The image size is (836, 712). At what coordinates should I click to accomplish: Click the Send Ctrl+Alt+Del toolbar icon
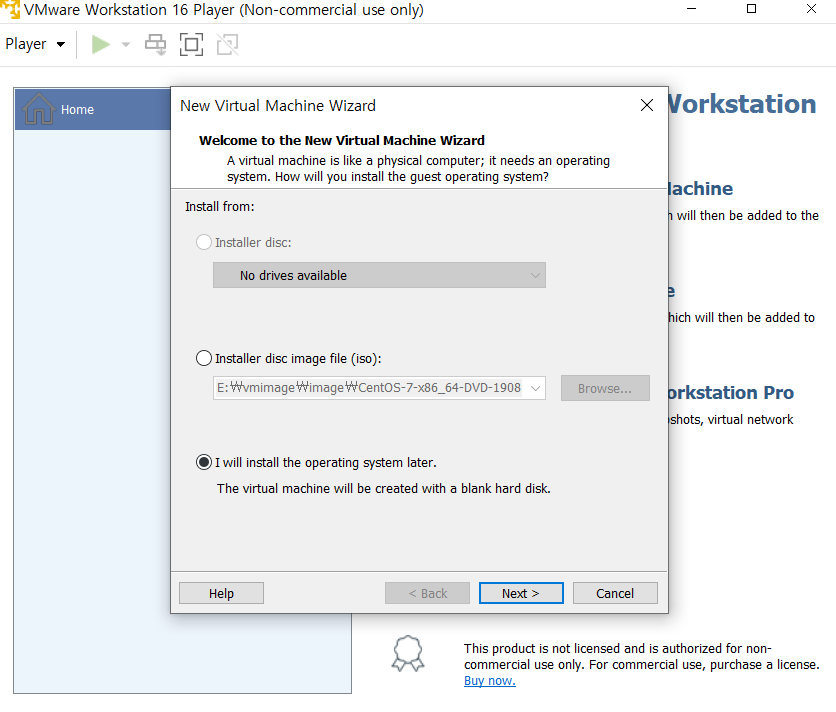click(x=156, y=44)
